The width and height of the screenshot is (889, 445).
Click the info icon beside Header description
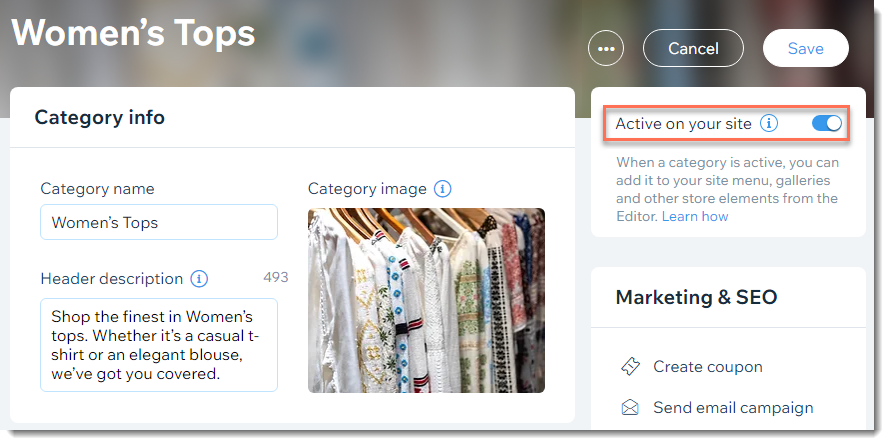199,279
